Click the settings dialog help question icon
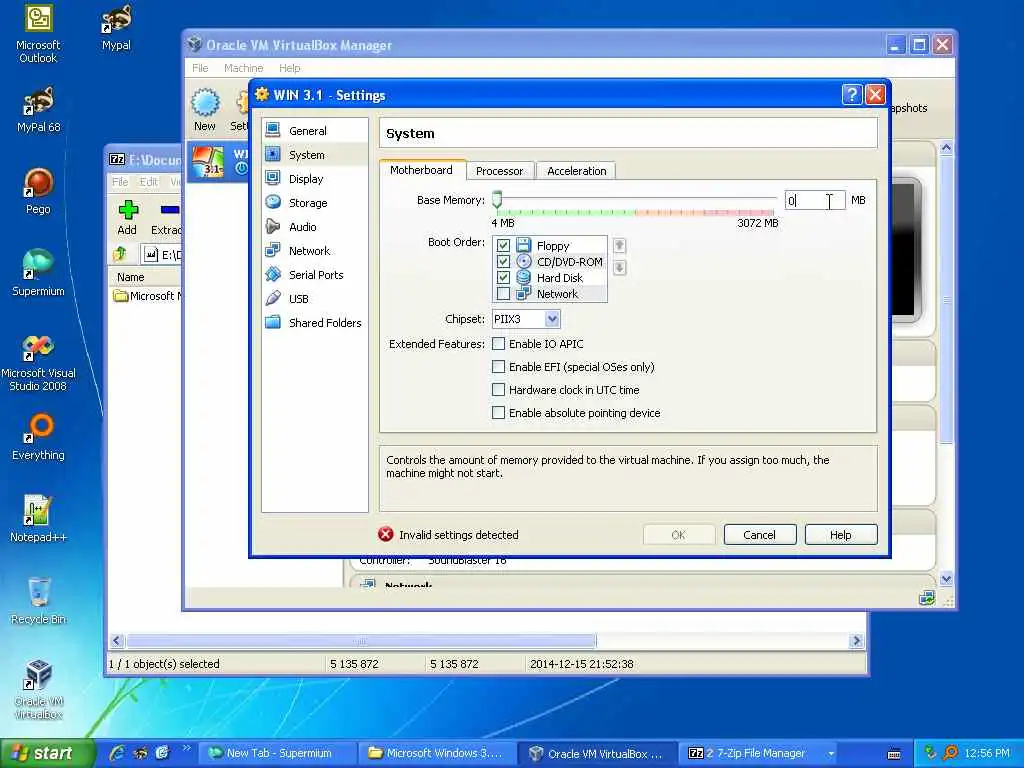1024x768 pixels. [852, 95]
